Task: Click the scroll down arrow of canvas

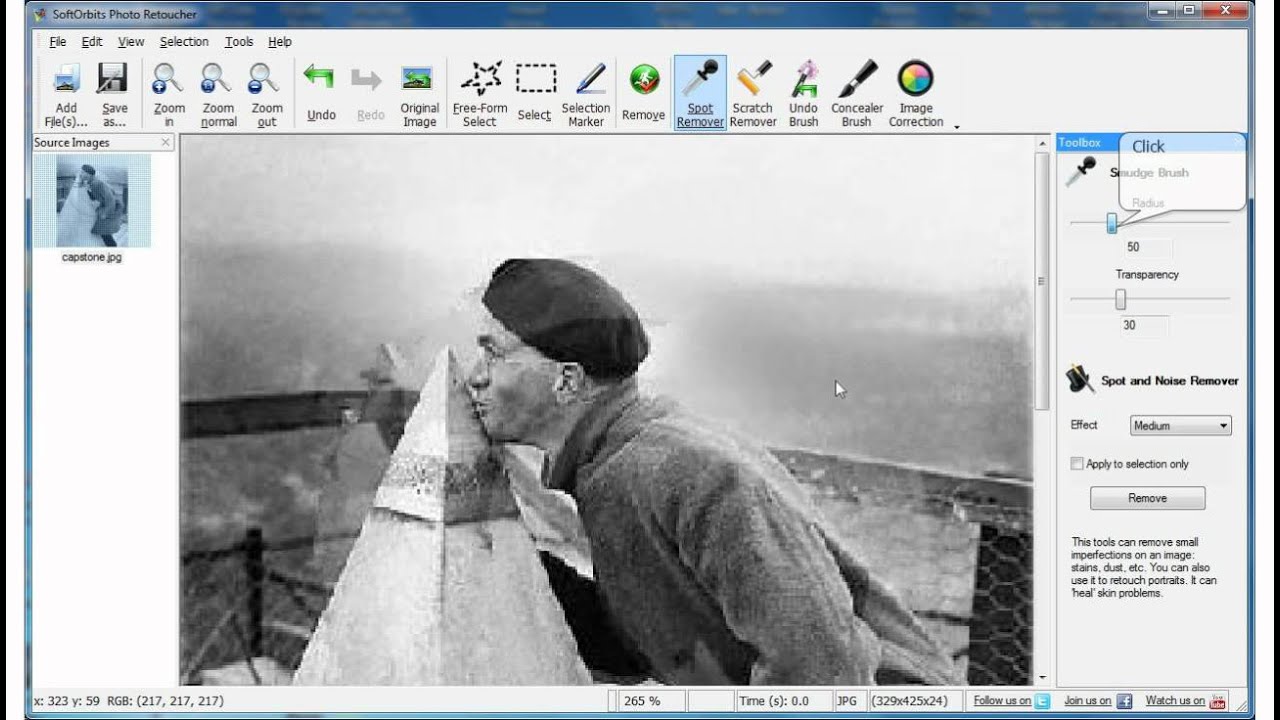Action: (1043, 677)
